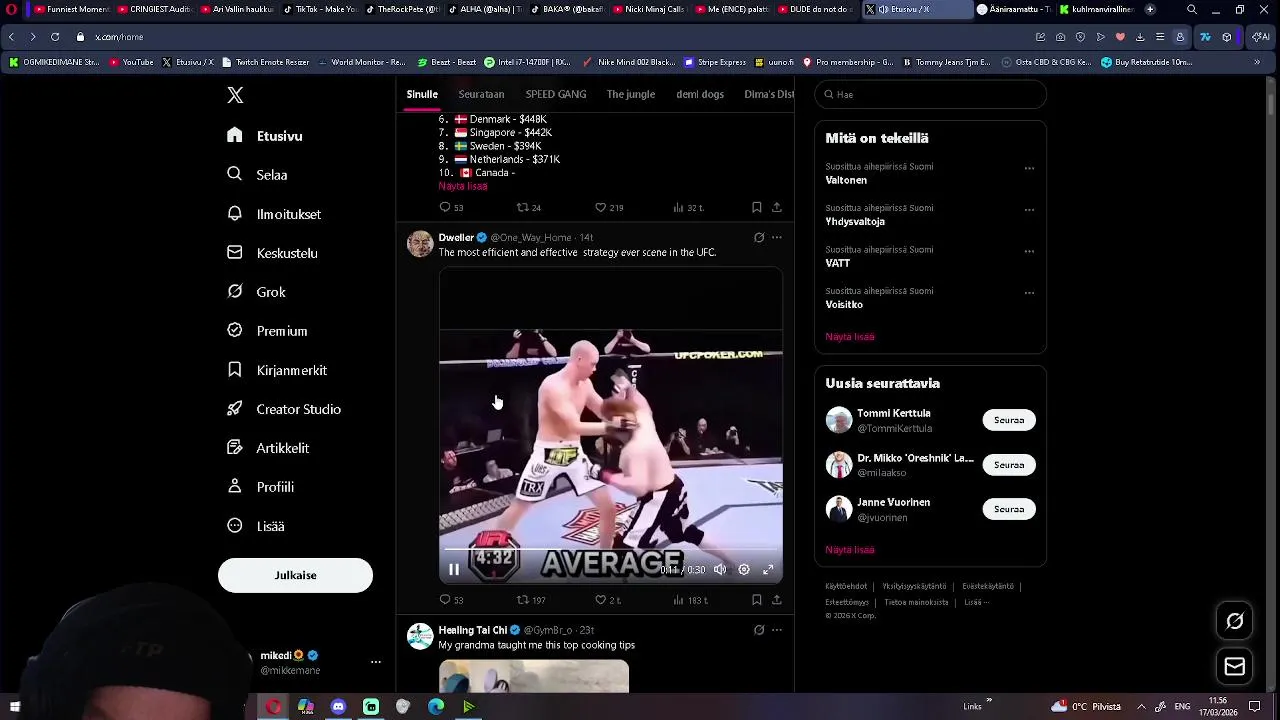Screen dimensions: 1280x720
Task: Switch to the Seurataan tab
Action: click(x=481, y=94)
